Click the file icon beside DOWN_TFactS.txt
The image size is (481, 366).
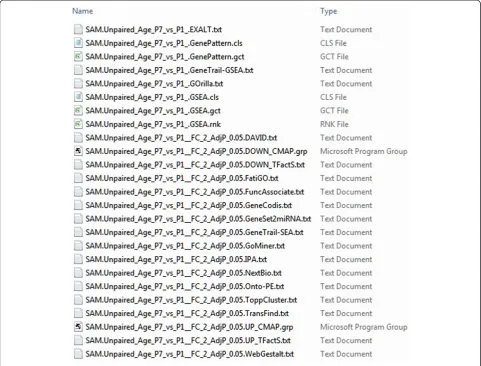(x=78, y=164)
